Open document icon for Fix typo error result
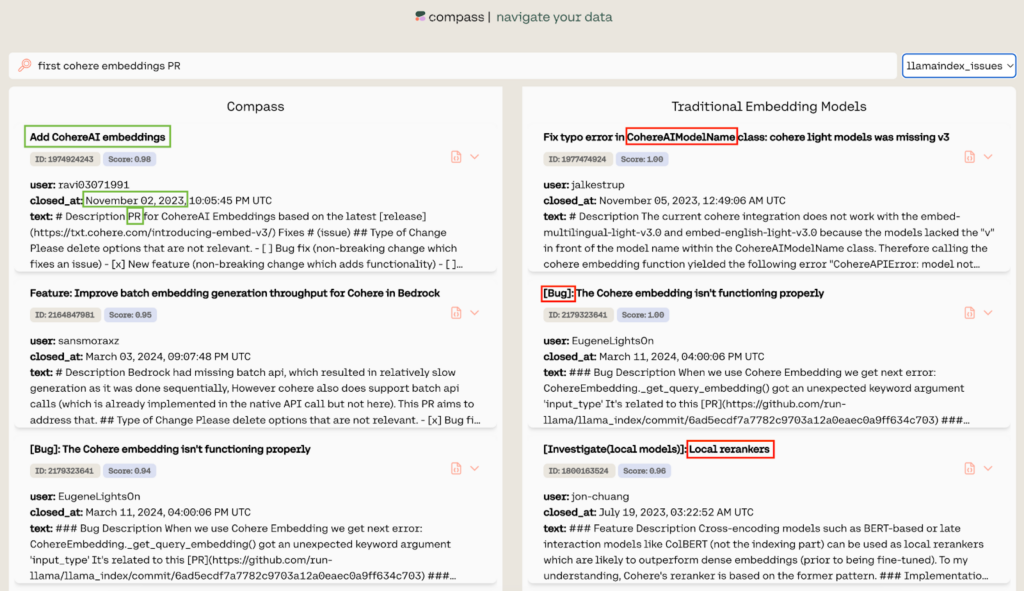1024x591 pixels. click(x=969, y=157)
